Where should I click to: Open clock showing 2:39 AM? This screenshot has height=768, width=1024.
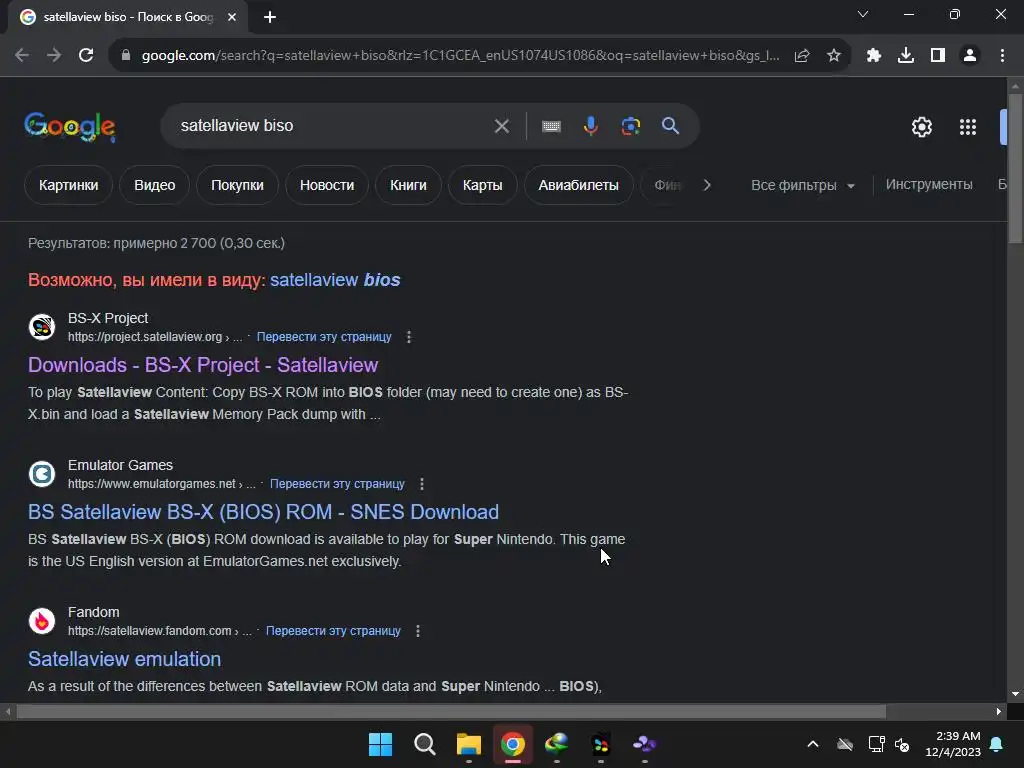click(953, 744)
